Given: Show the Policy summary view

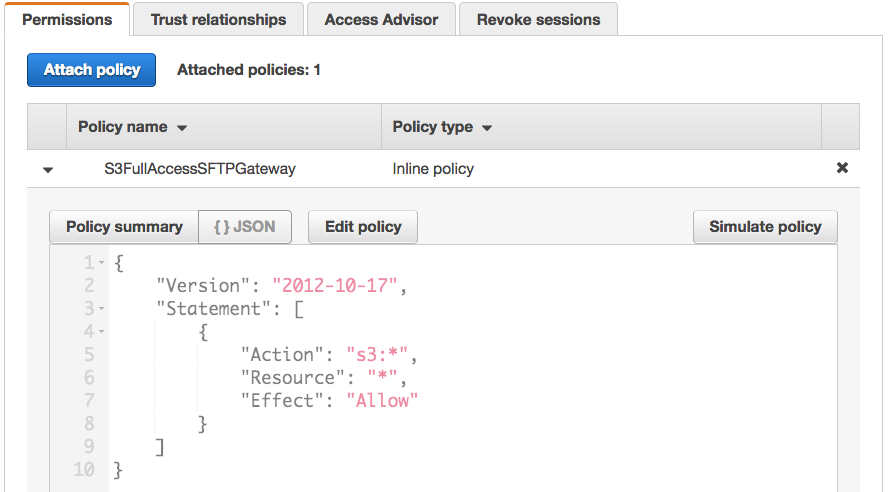Looking at the screenshot, I should tap(124, 227).
